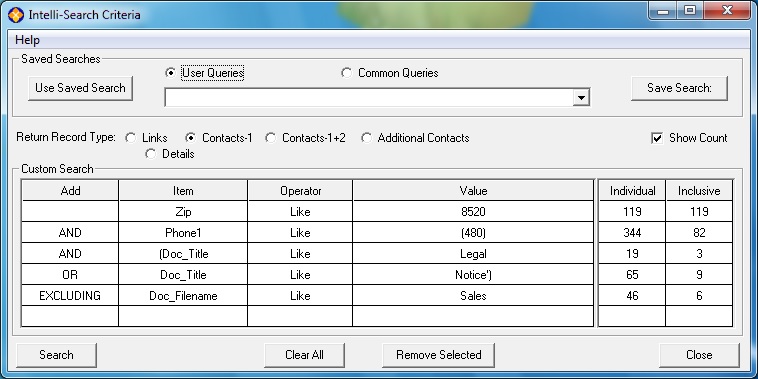Click the Like operator in Doc_Filename row

300,295
